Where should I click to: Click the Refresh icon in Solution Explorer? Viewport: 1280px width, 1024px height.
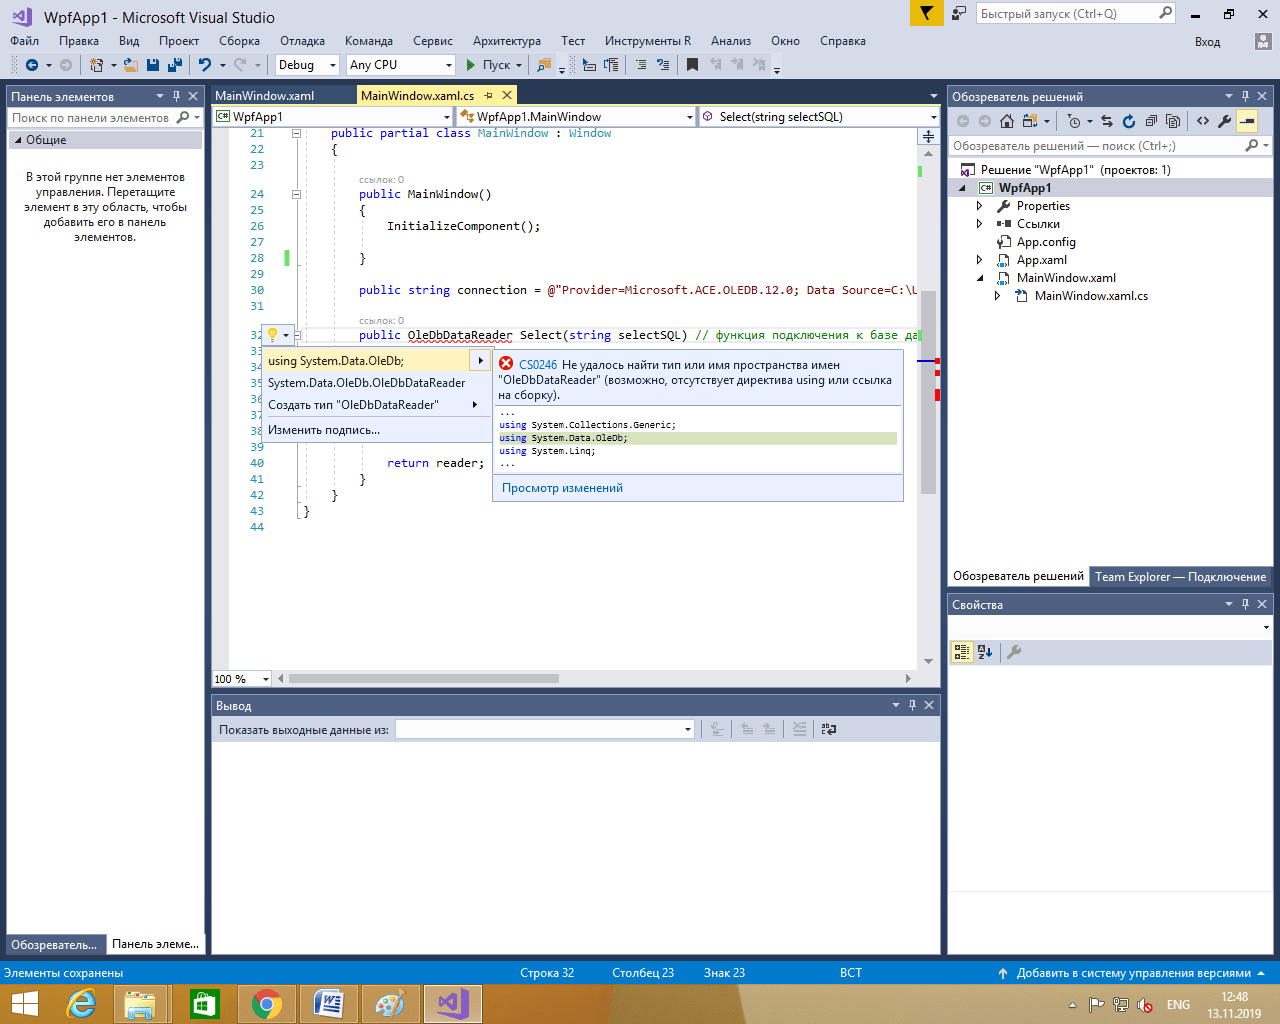(x=1129, y=121)
